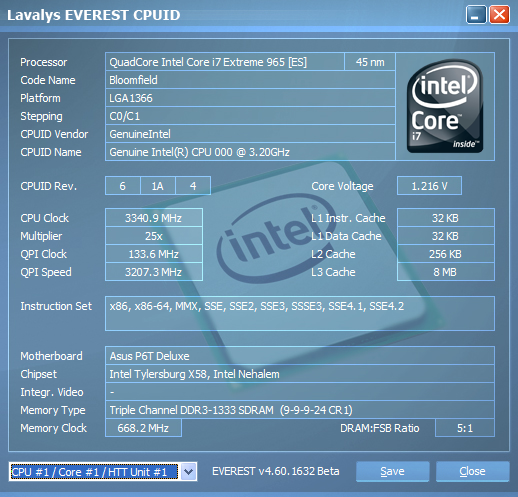Click the CPU Clock value 3340.9 MHz
The width and height of the screenshot is (518, 497).
tap(154, 218)
